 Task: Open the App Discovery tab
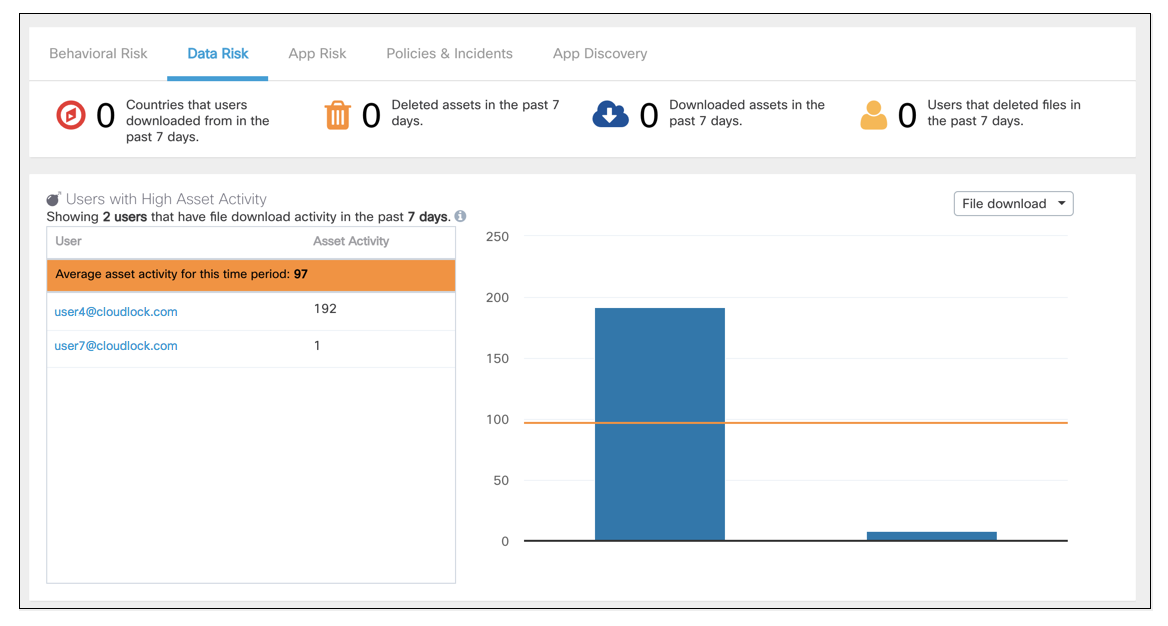[600, 54]
